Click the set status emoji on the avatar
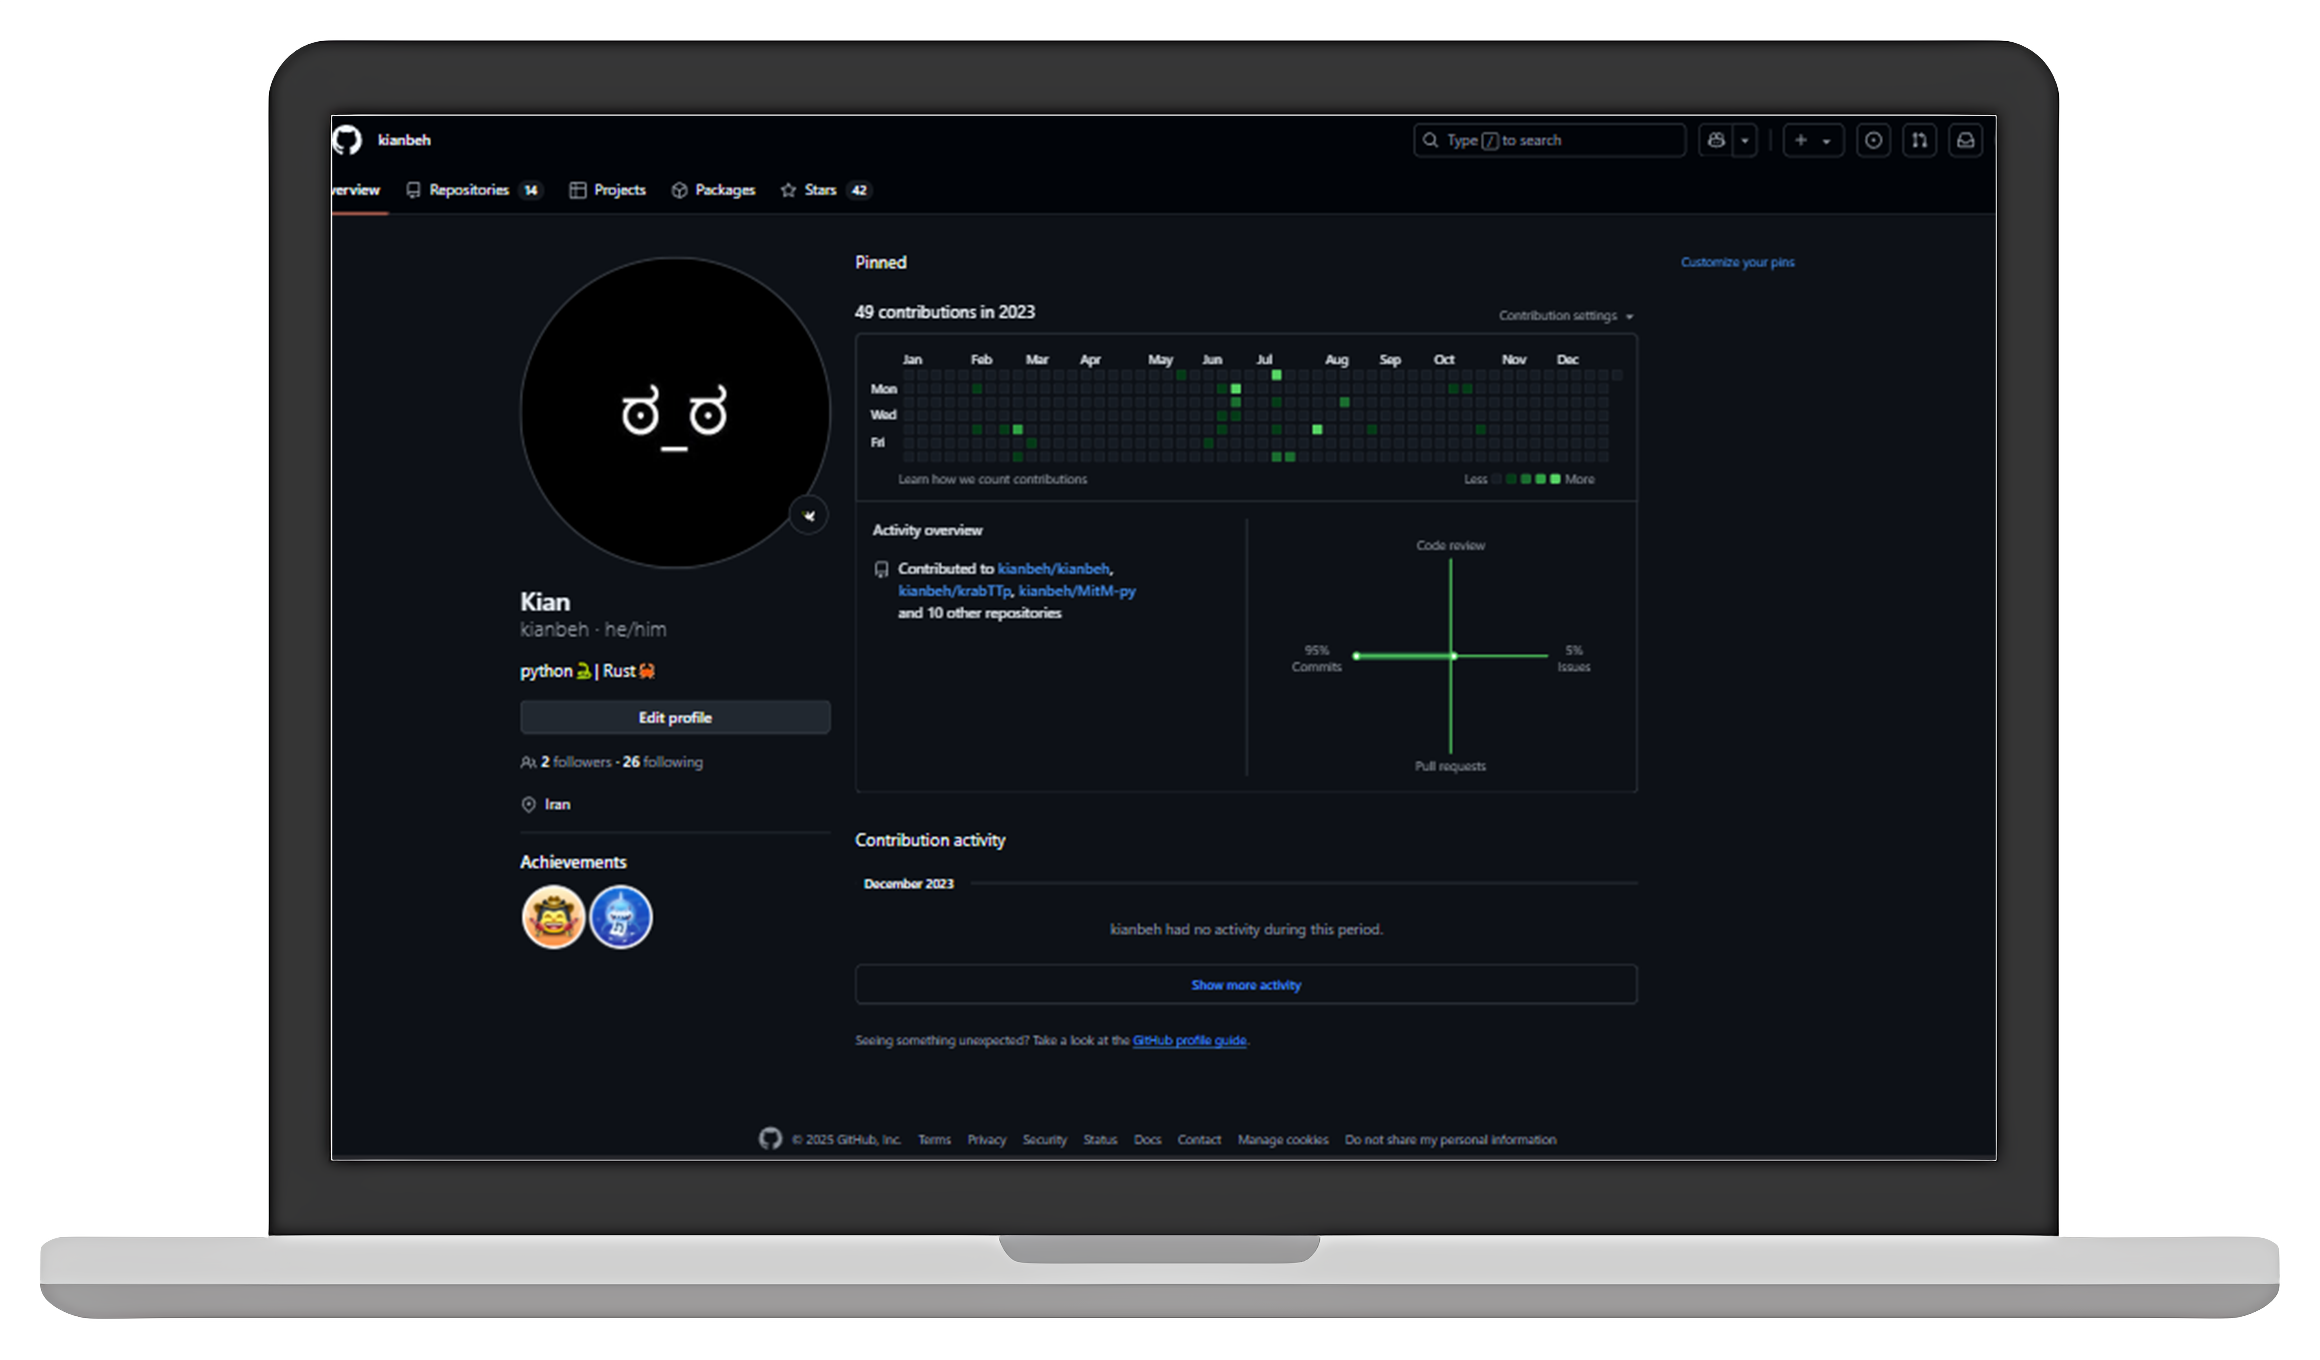This screenshot has height=1360, width=2320. [809, 516]
